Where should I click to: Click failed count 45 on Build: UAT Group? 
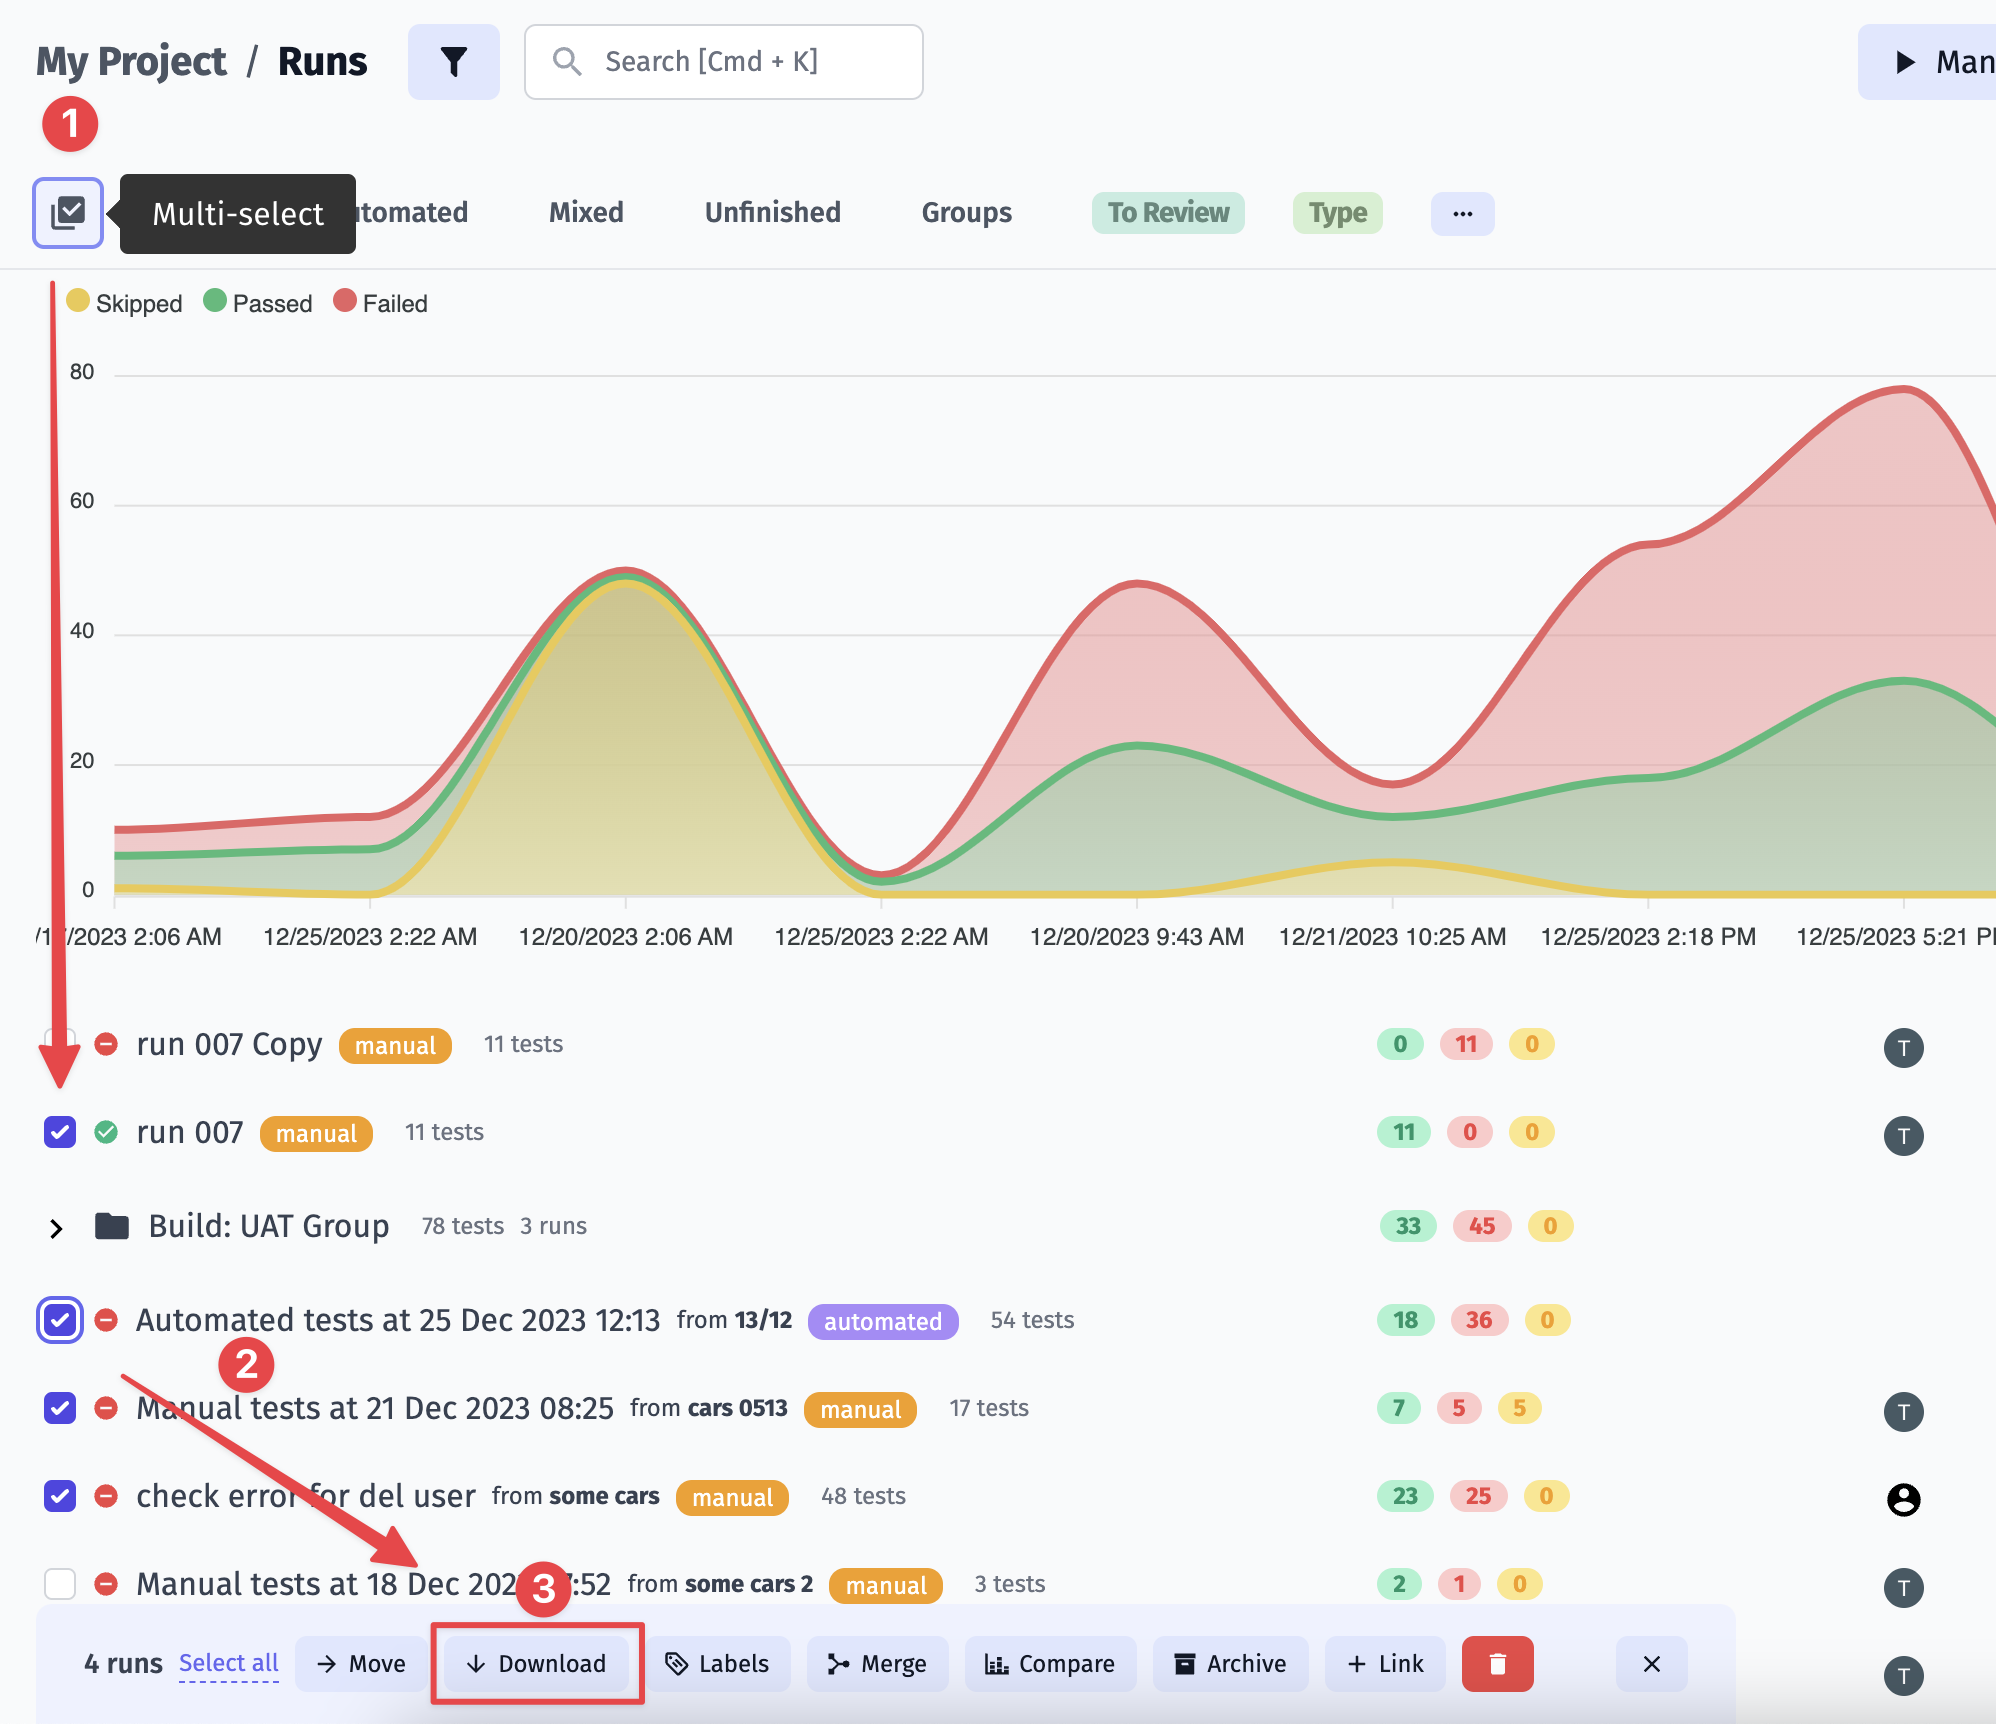click(x=1482, y=1226)
